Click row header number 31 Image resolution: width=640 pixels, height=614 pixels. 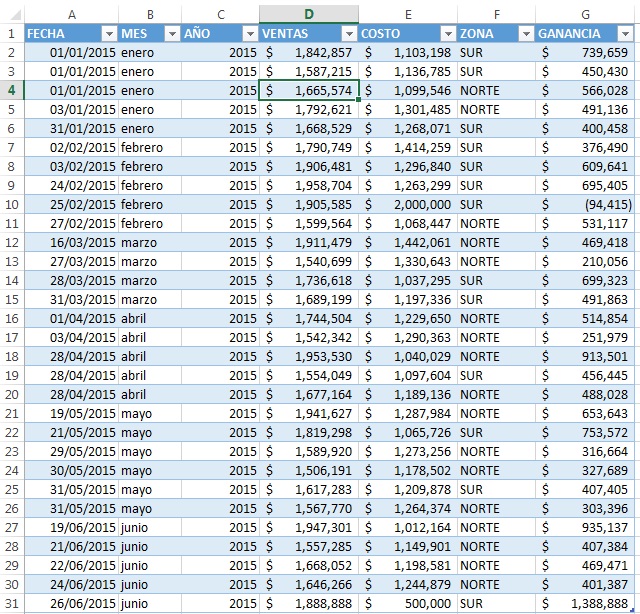pyautogui.click(x=10, y=603)
